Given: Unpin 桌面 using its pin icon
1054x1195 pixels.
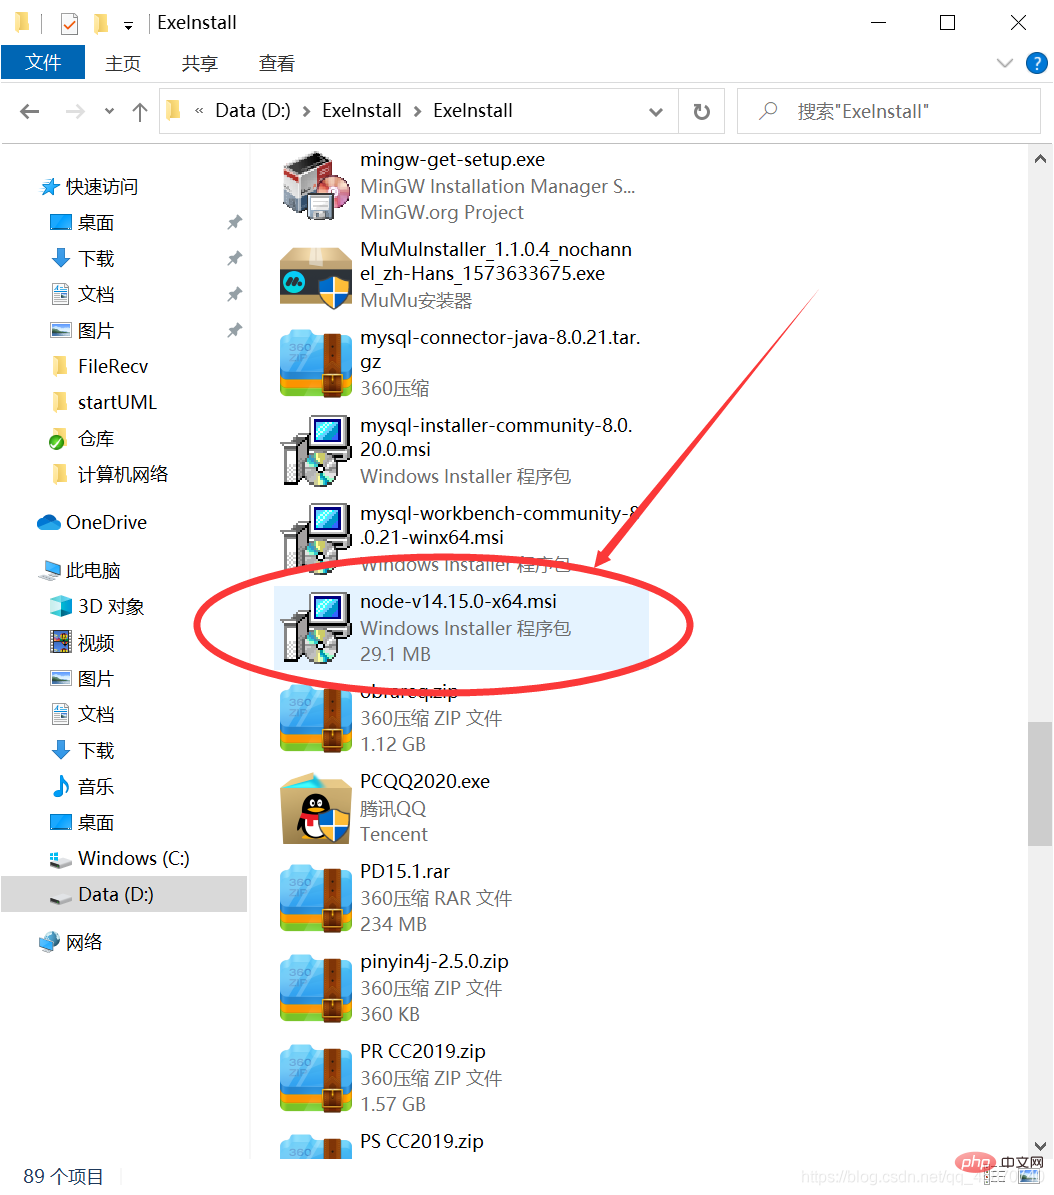Looking at the screenshot, I should pos(235,222).
